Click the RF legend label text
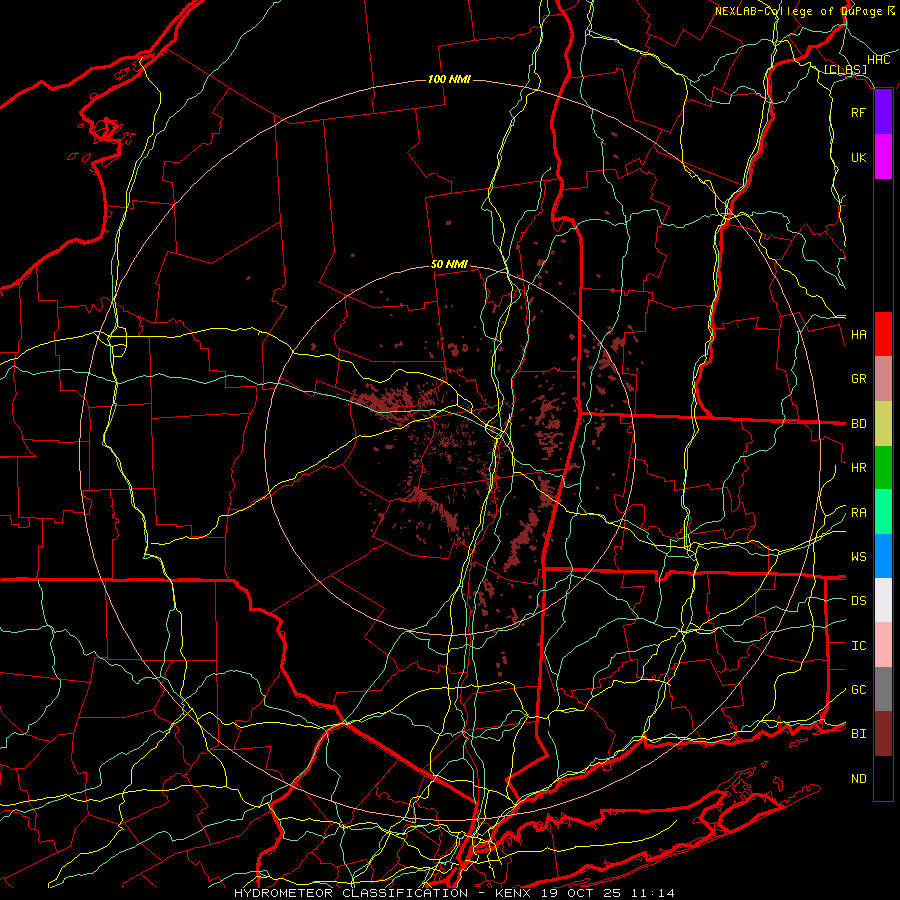 (859, 112)
